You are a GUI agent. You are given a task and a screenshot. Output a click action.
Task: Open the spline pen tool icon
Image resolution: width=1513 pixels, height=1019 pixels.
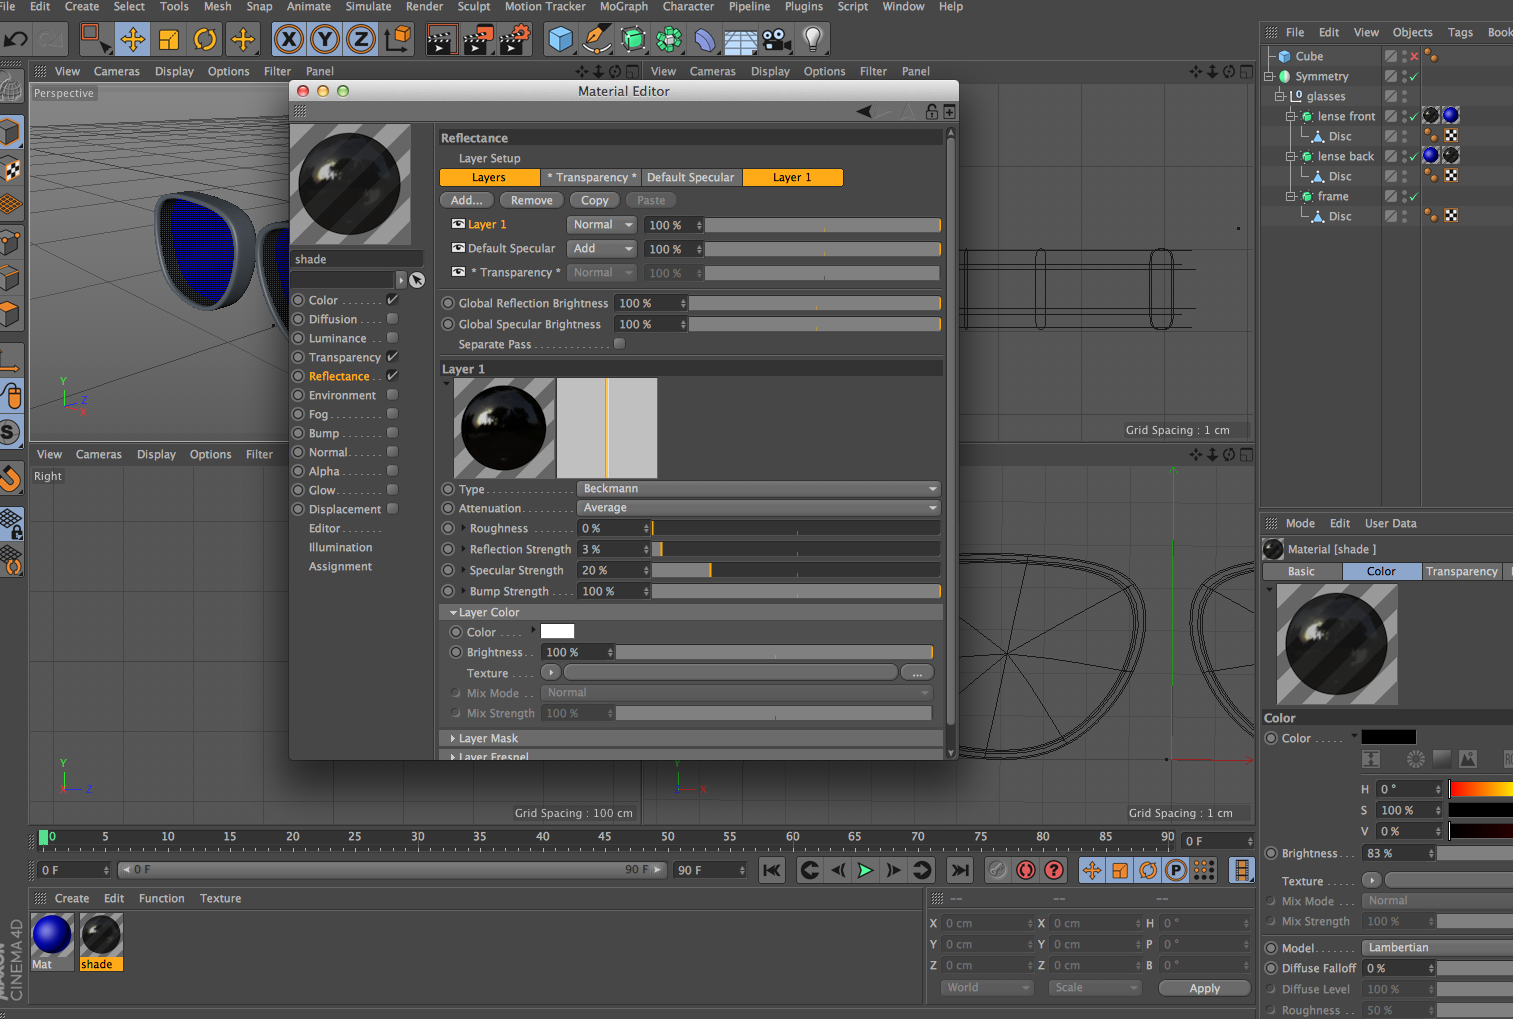click(596, 40)
